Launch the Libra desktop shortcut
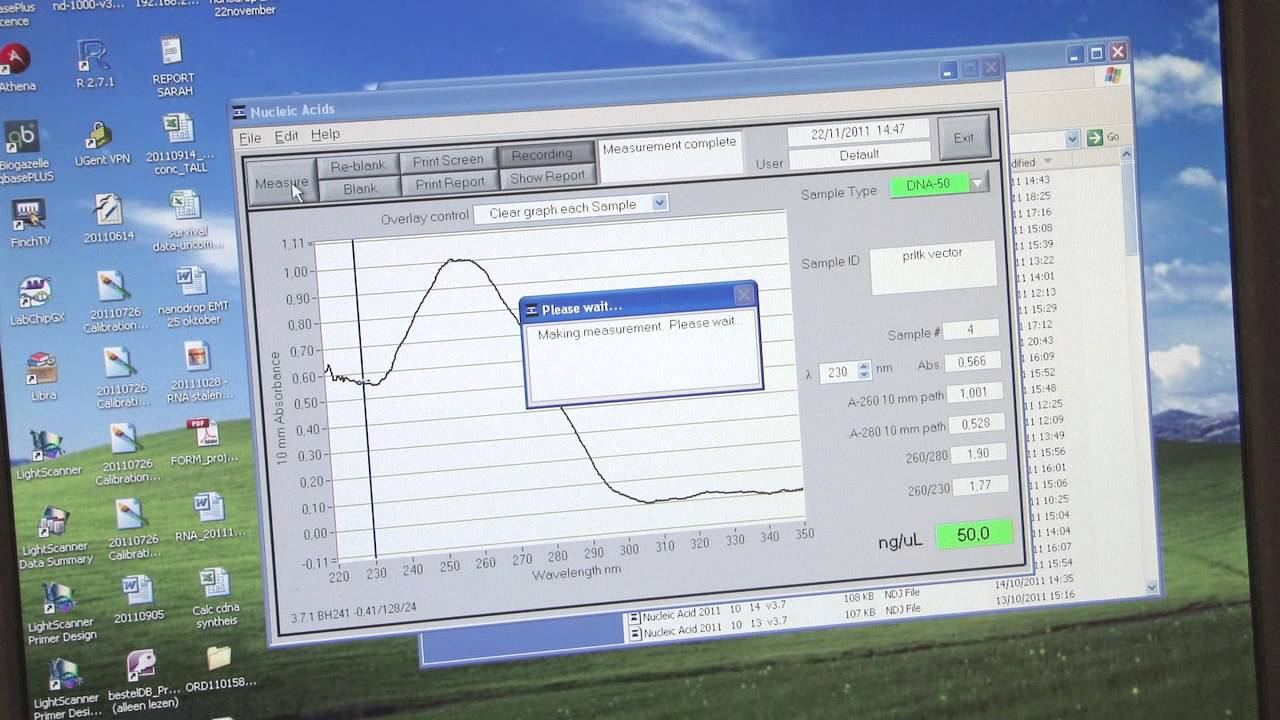 (42, 375)
